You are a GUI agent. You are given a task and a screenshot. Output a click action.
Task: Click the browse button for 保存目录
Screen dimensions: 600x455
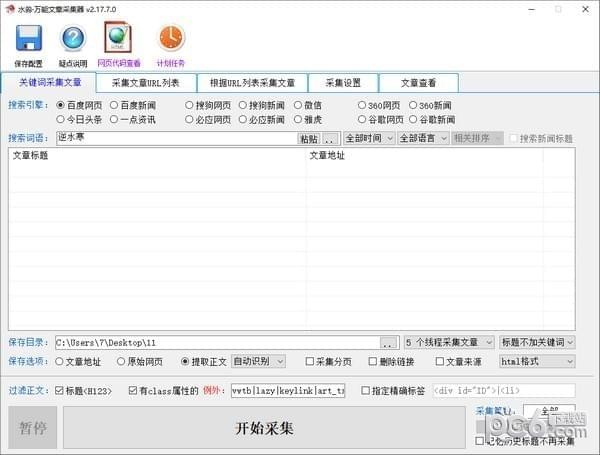click(387, 343)
